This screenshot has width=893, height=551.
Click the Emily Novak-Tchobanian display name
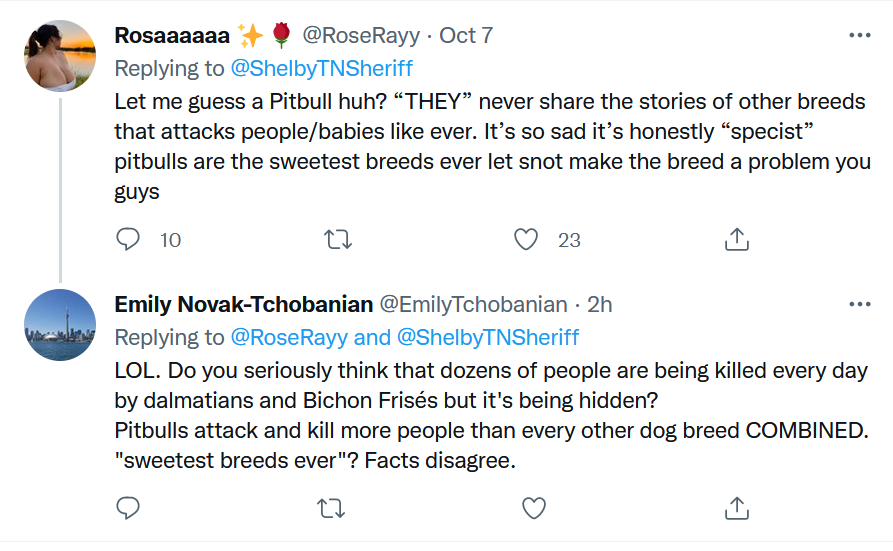pos(244,304)
